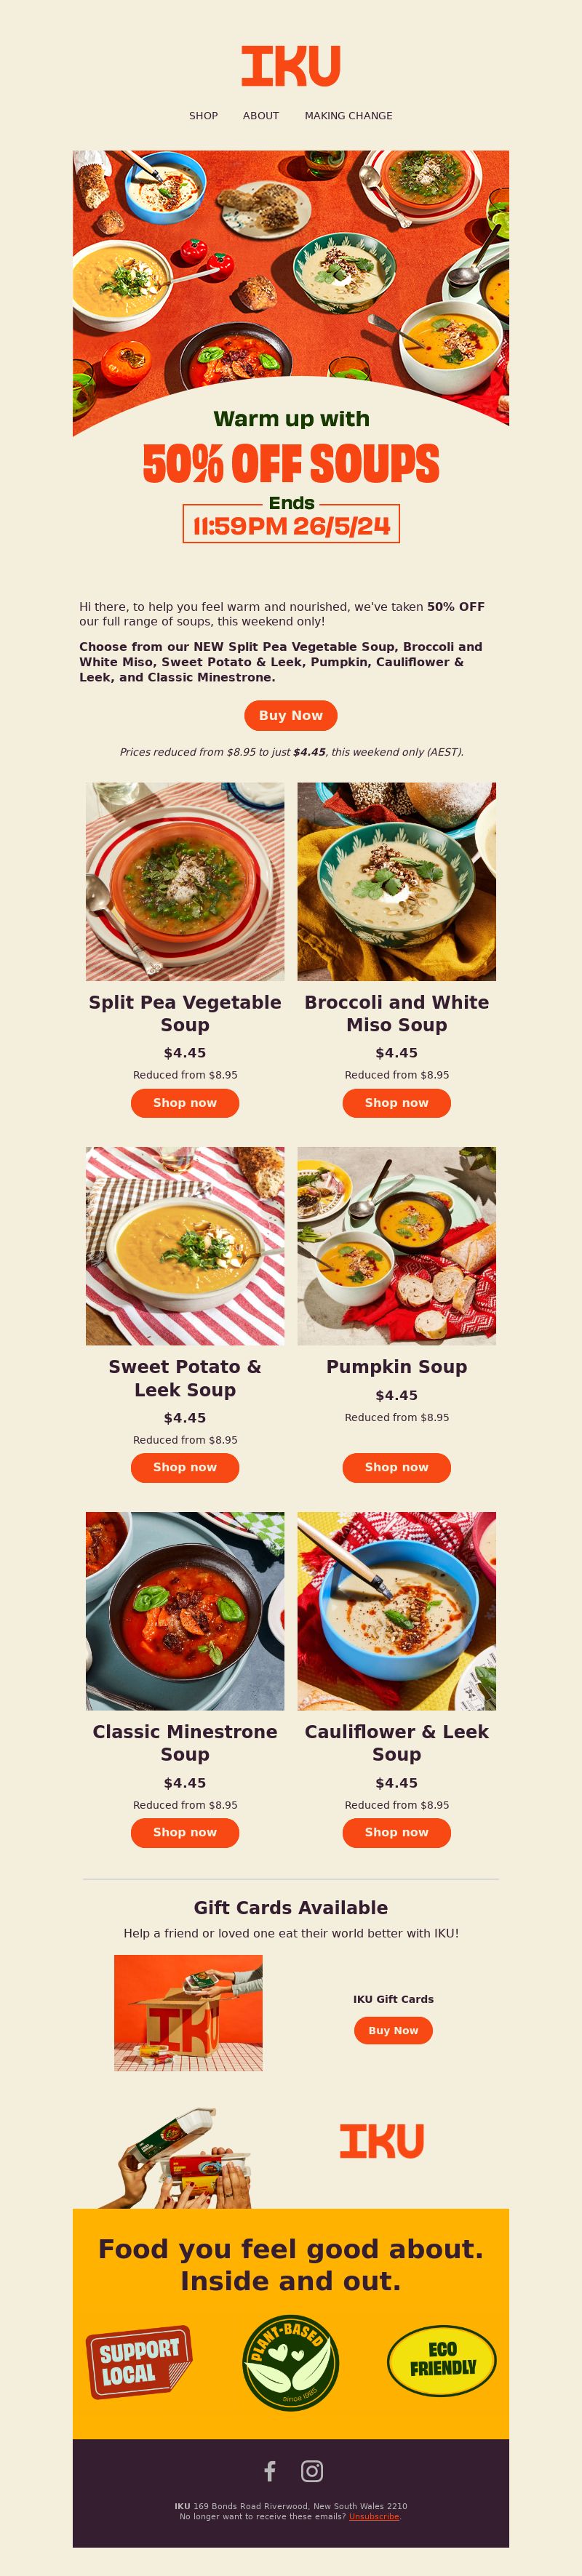Open the ABOUT navigation link
The width and height of the screenshot is (582, 2576).
(x=261, y=116)
